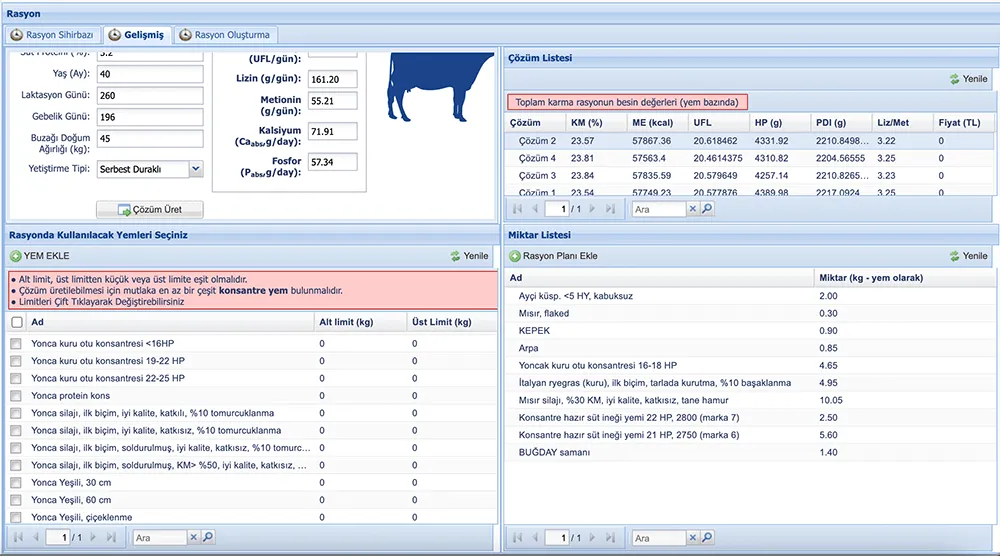Switch to the Rasyon Sihirbazı tab
1000x556 pixels.
click(52, 35)
